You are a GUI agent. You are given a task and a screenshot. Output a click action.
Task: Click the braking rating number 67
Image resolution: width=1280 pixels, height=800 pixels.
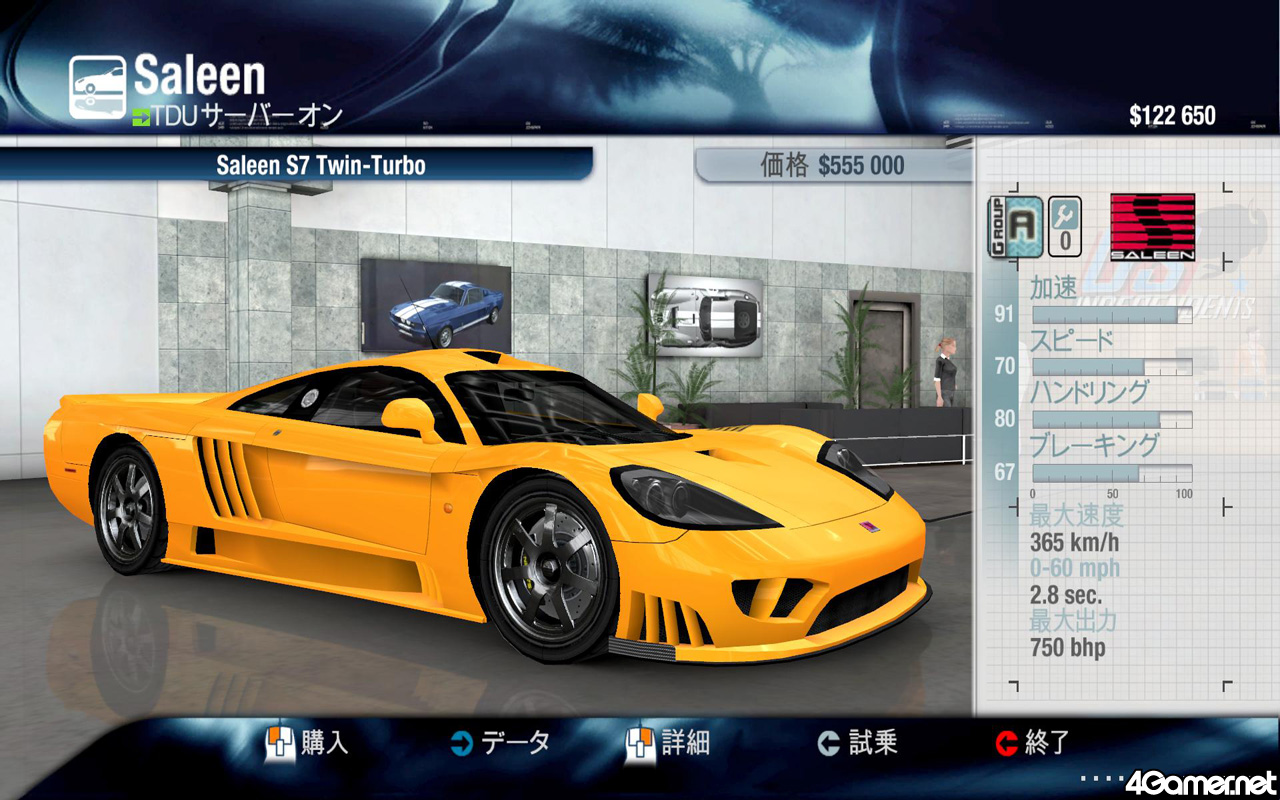click(1004, 472)
